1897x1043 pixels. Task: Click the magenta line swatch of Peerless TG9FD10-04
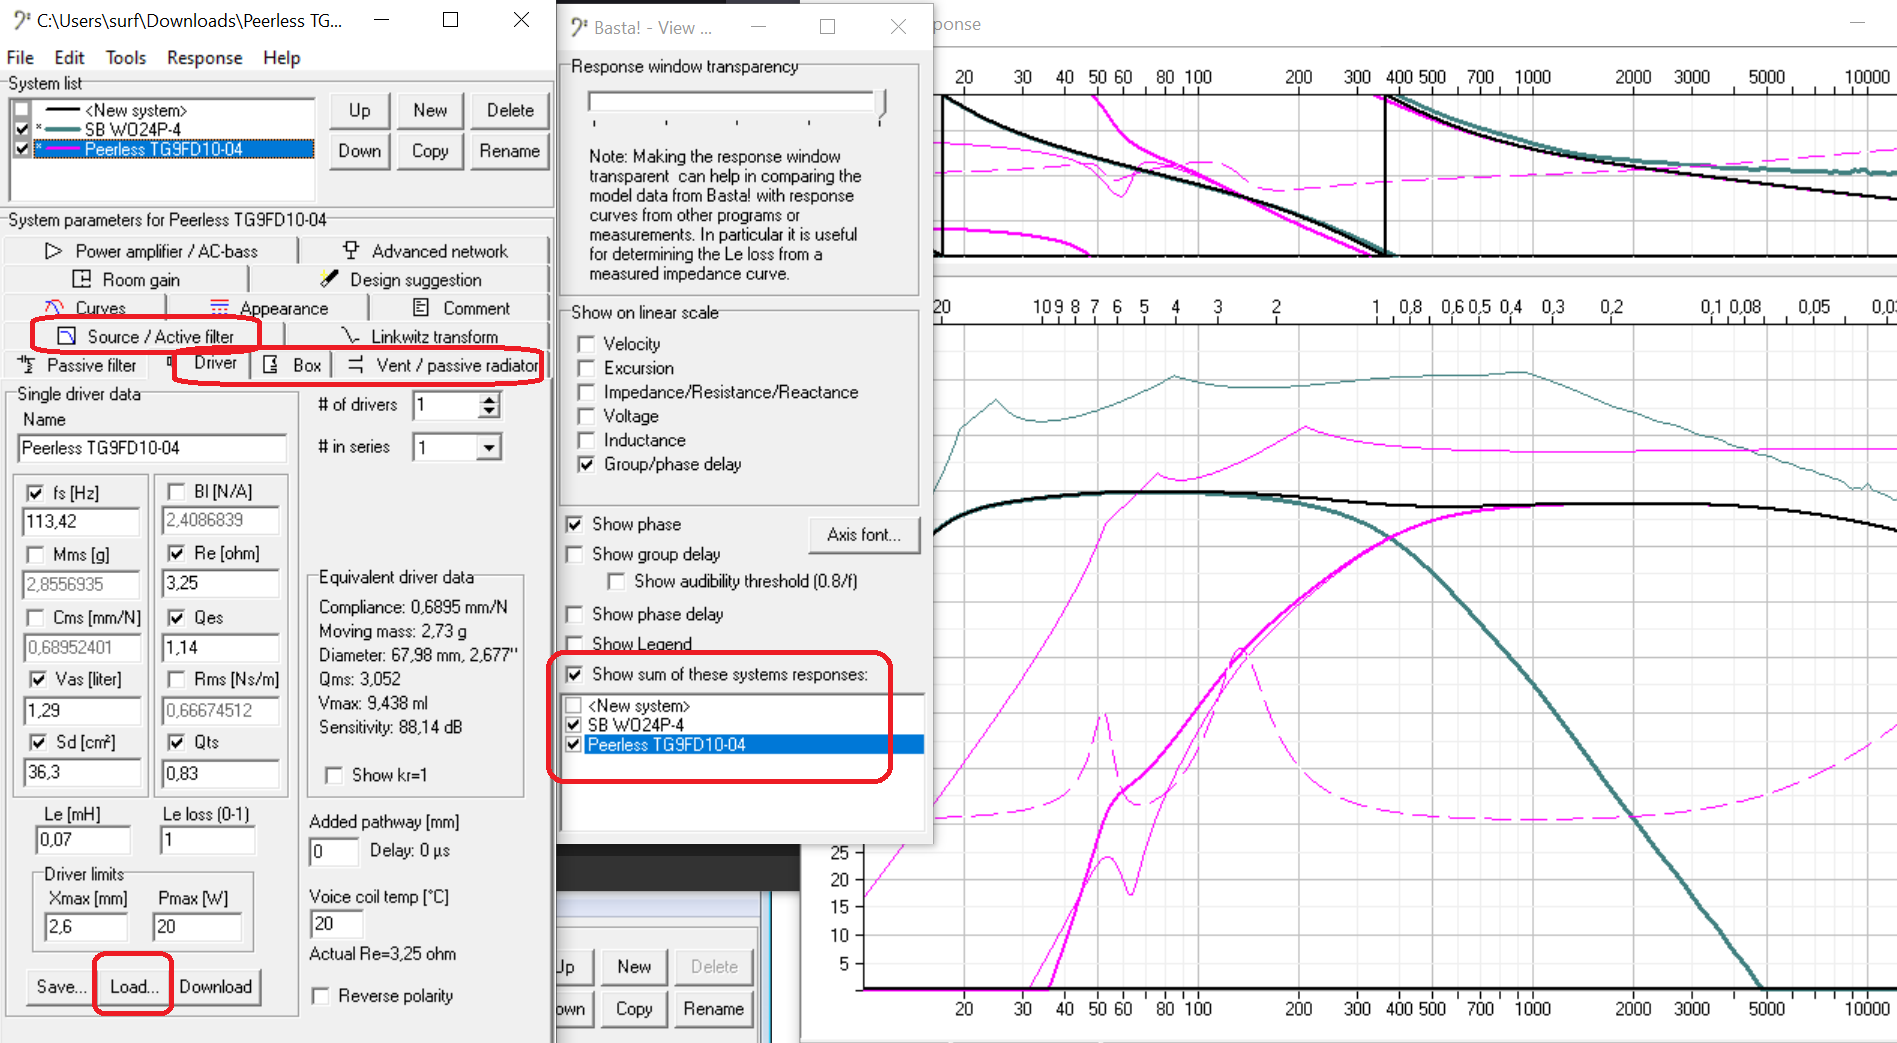coord(61,150)
